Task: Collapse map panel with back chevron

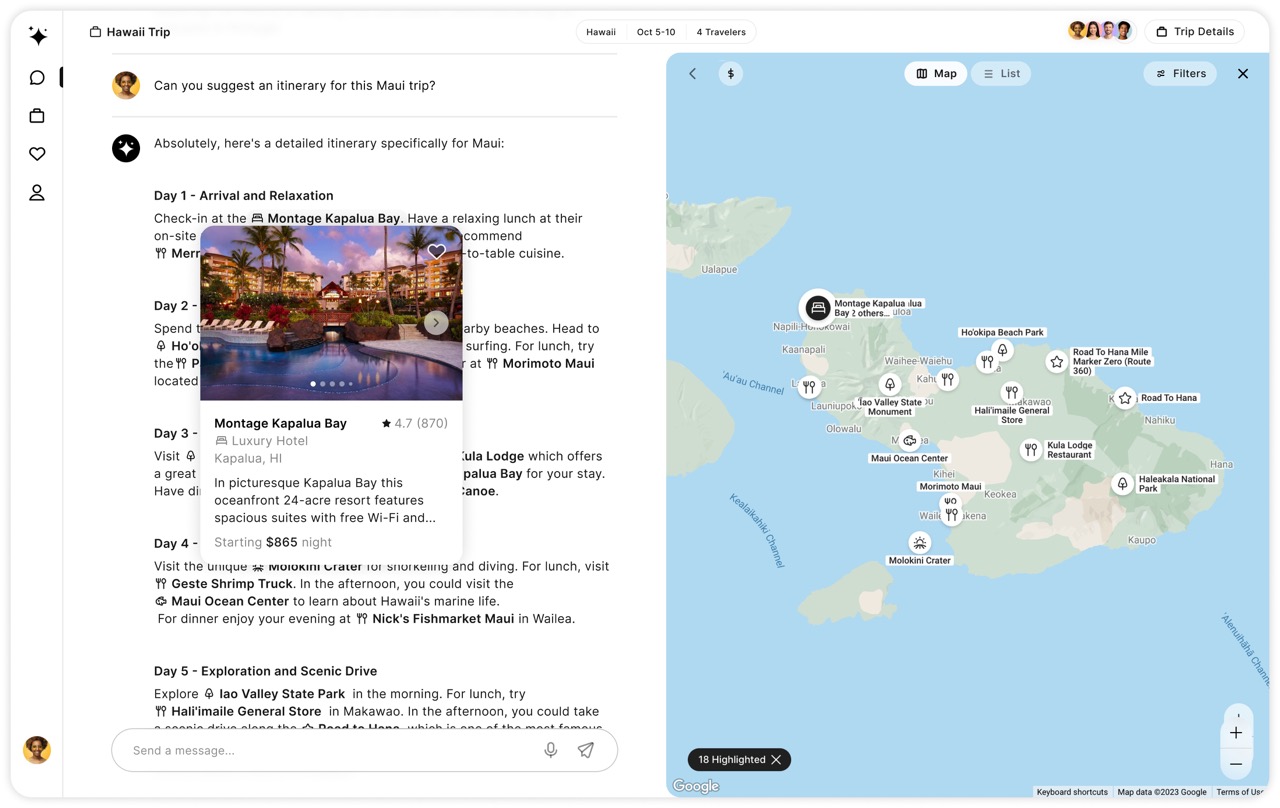Action: [693, 74]
